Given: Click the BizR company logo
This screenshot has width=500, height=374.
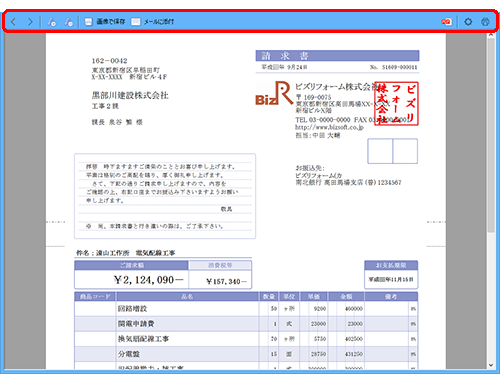Looking at the screenshot, I should (x=274, y=94).
